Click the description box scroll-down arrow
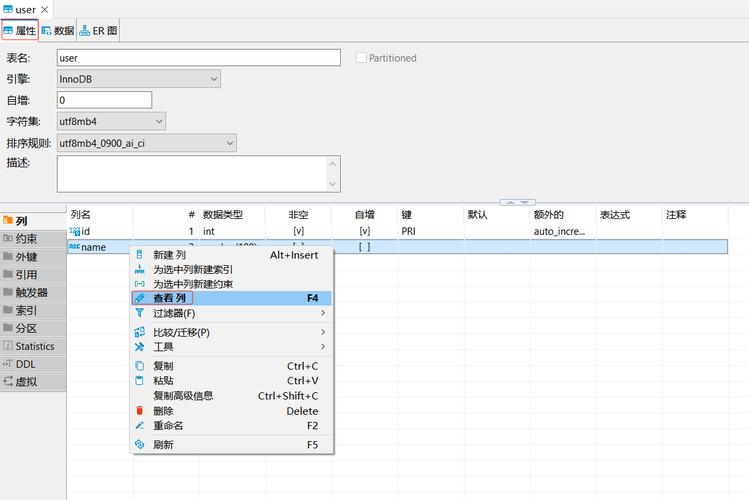This screenshot has height=500, width=749. pyautogui.click(x=332, y=184)
